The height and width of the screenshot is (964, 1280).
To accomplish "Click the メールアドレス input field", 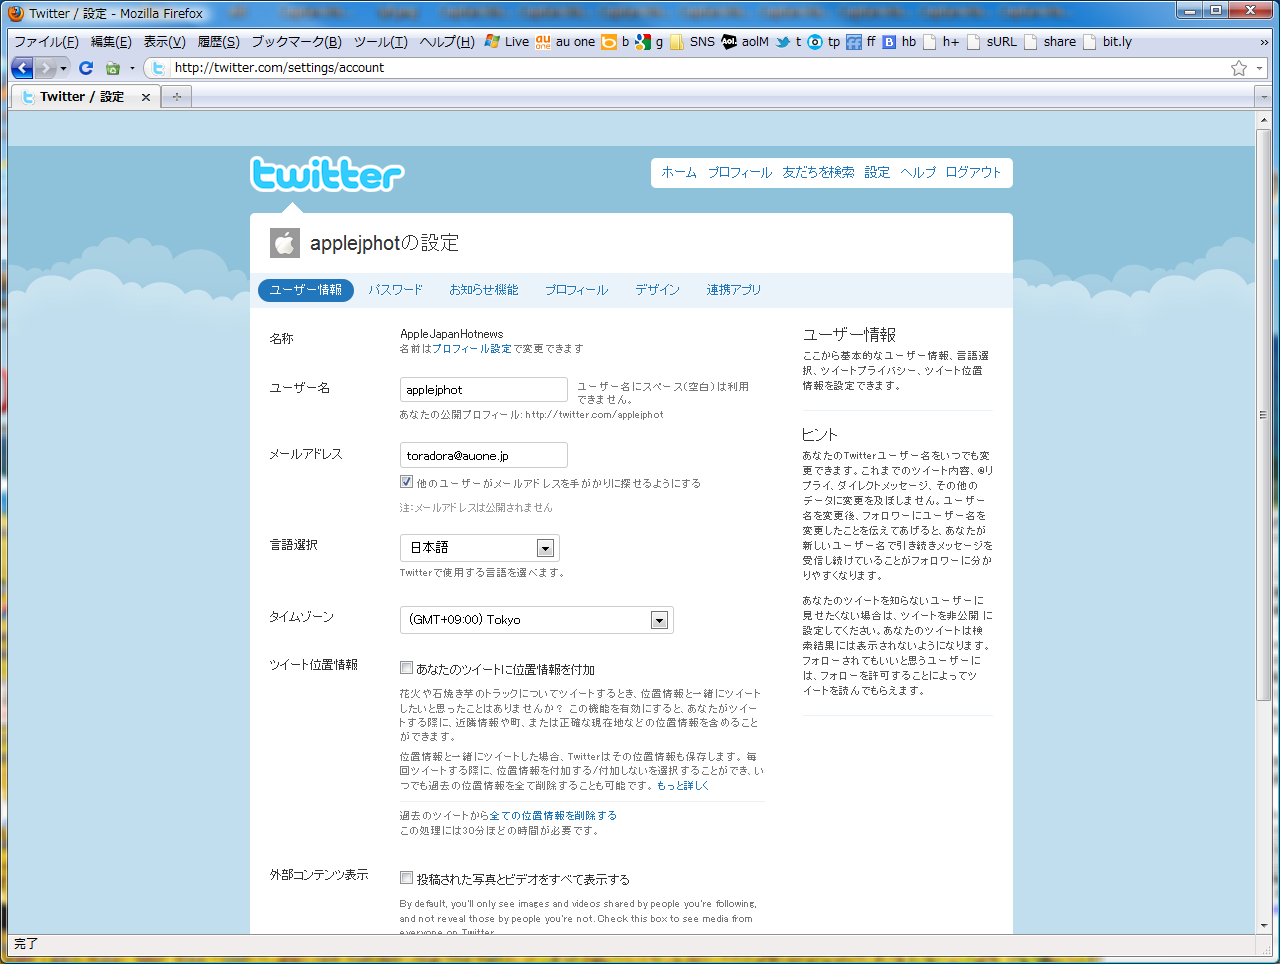I will pyautogui.click(x=484, y=455).
